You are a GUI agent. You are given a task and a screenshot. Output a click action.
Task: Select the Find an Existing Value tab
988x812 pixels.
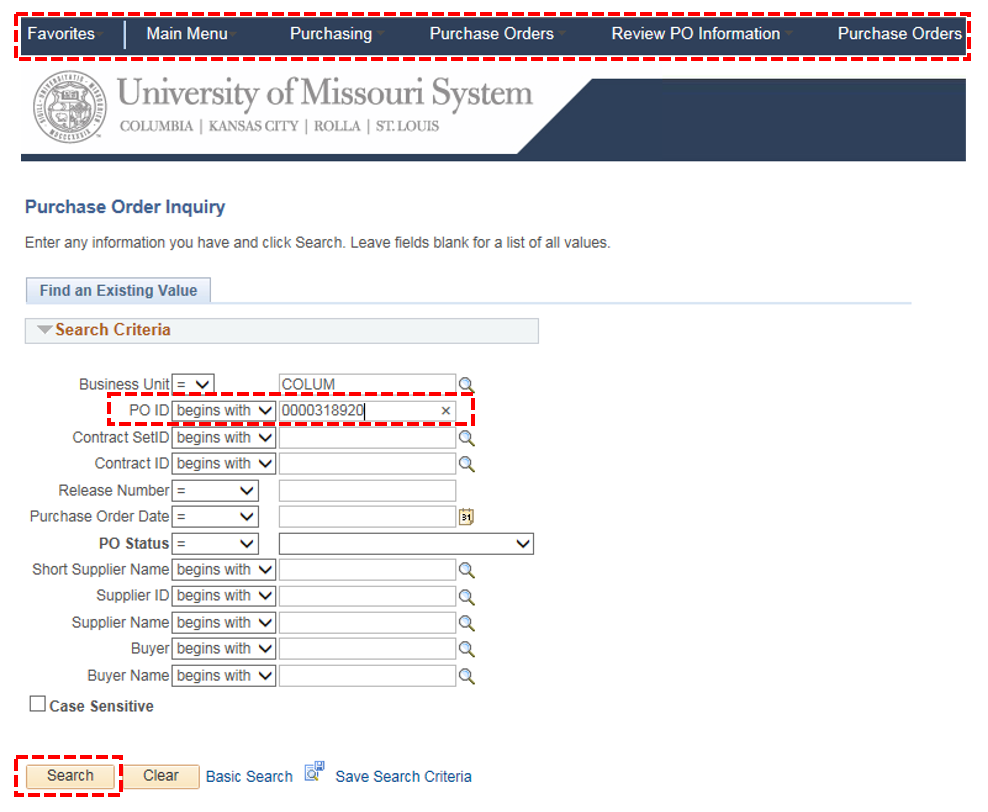(118, 290)
